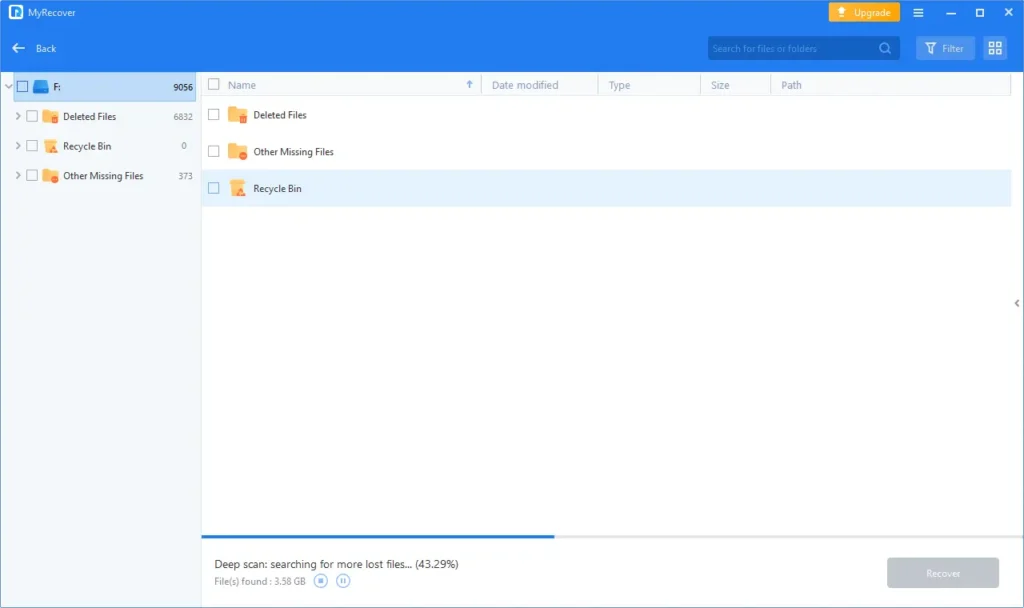The image size is (1024, 608).
Task: Open Other Missing Files folder in list
Action: point(292,152)
